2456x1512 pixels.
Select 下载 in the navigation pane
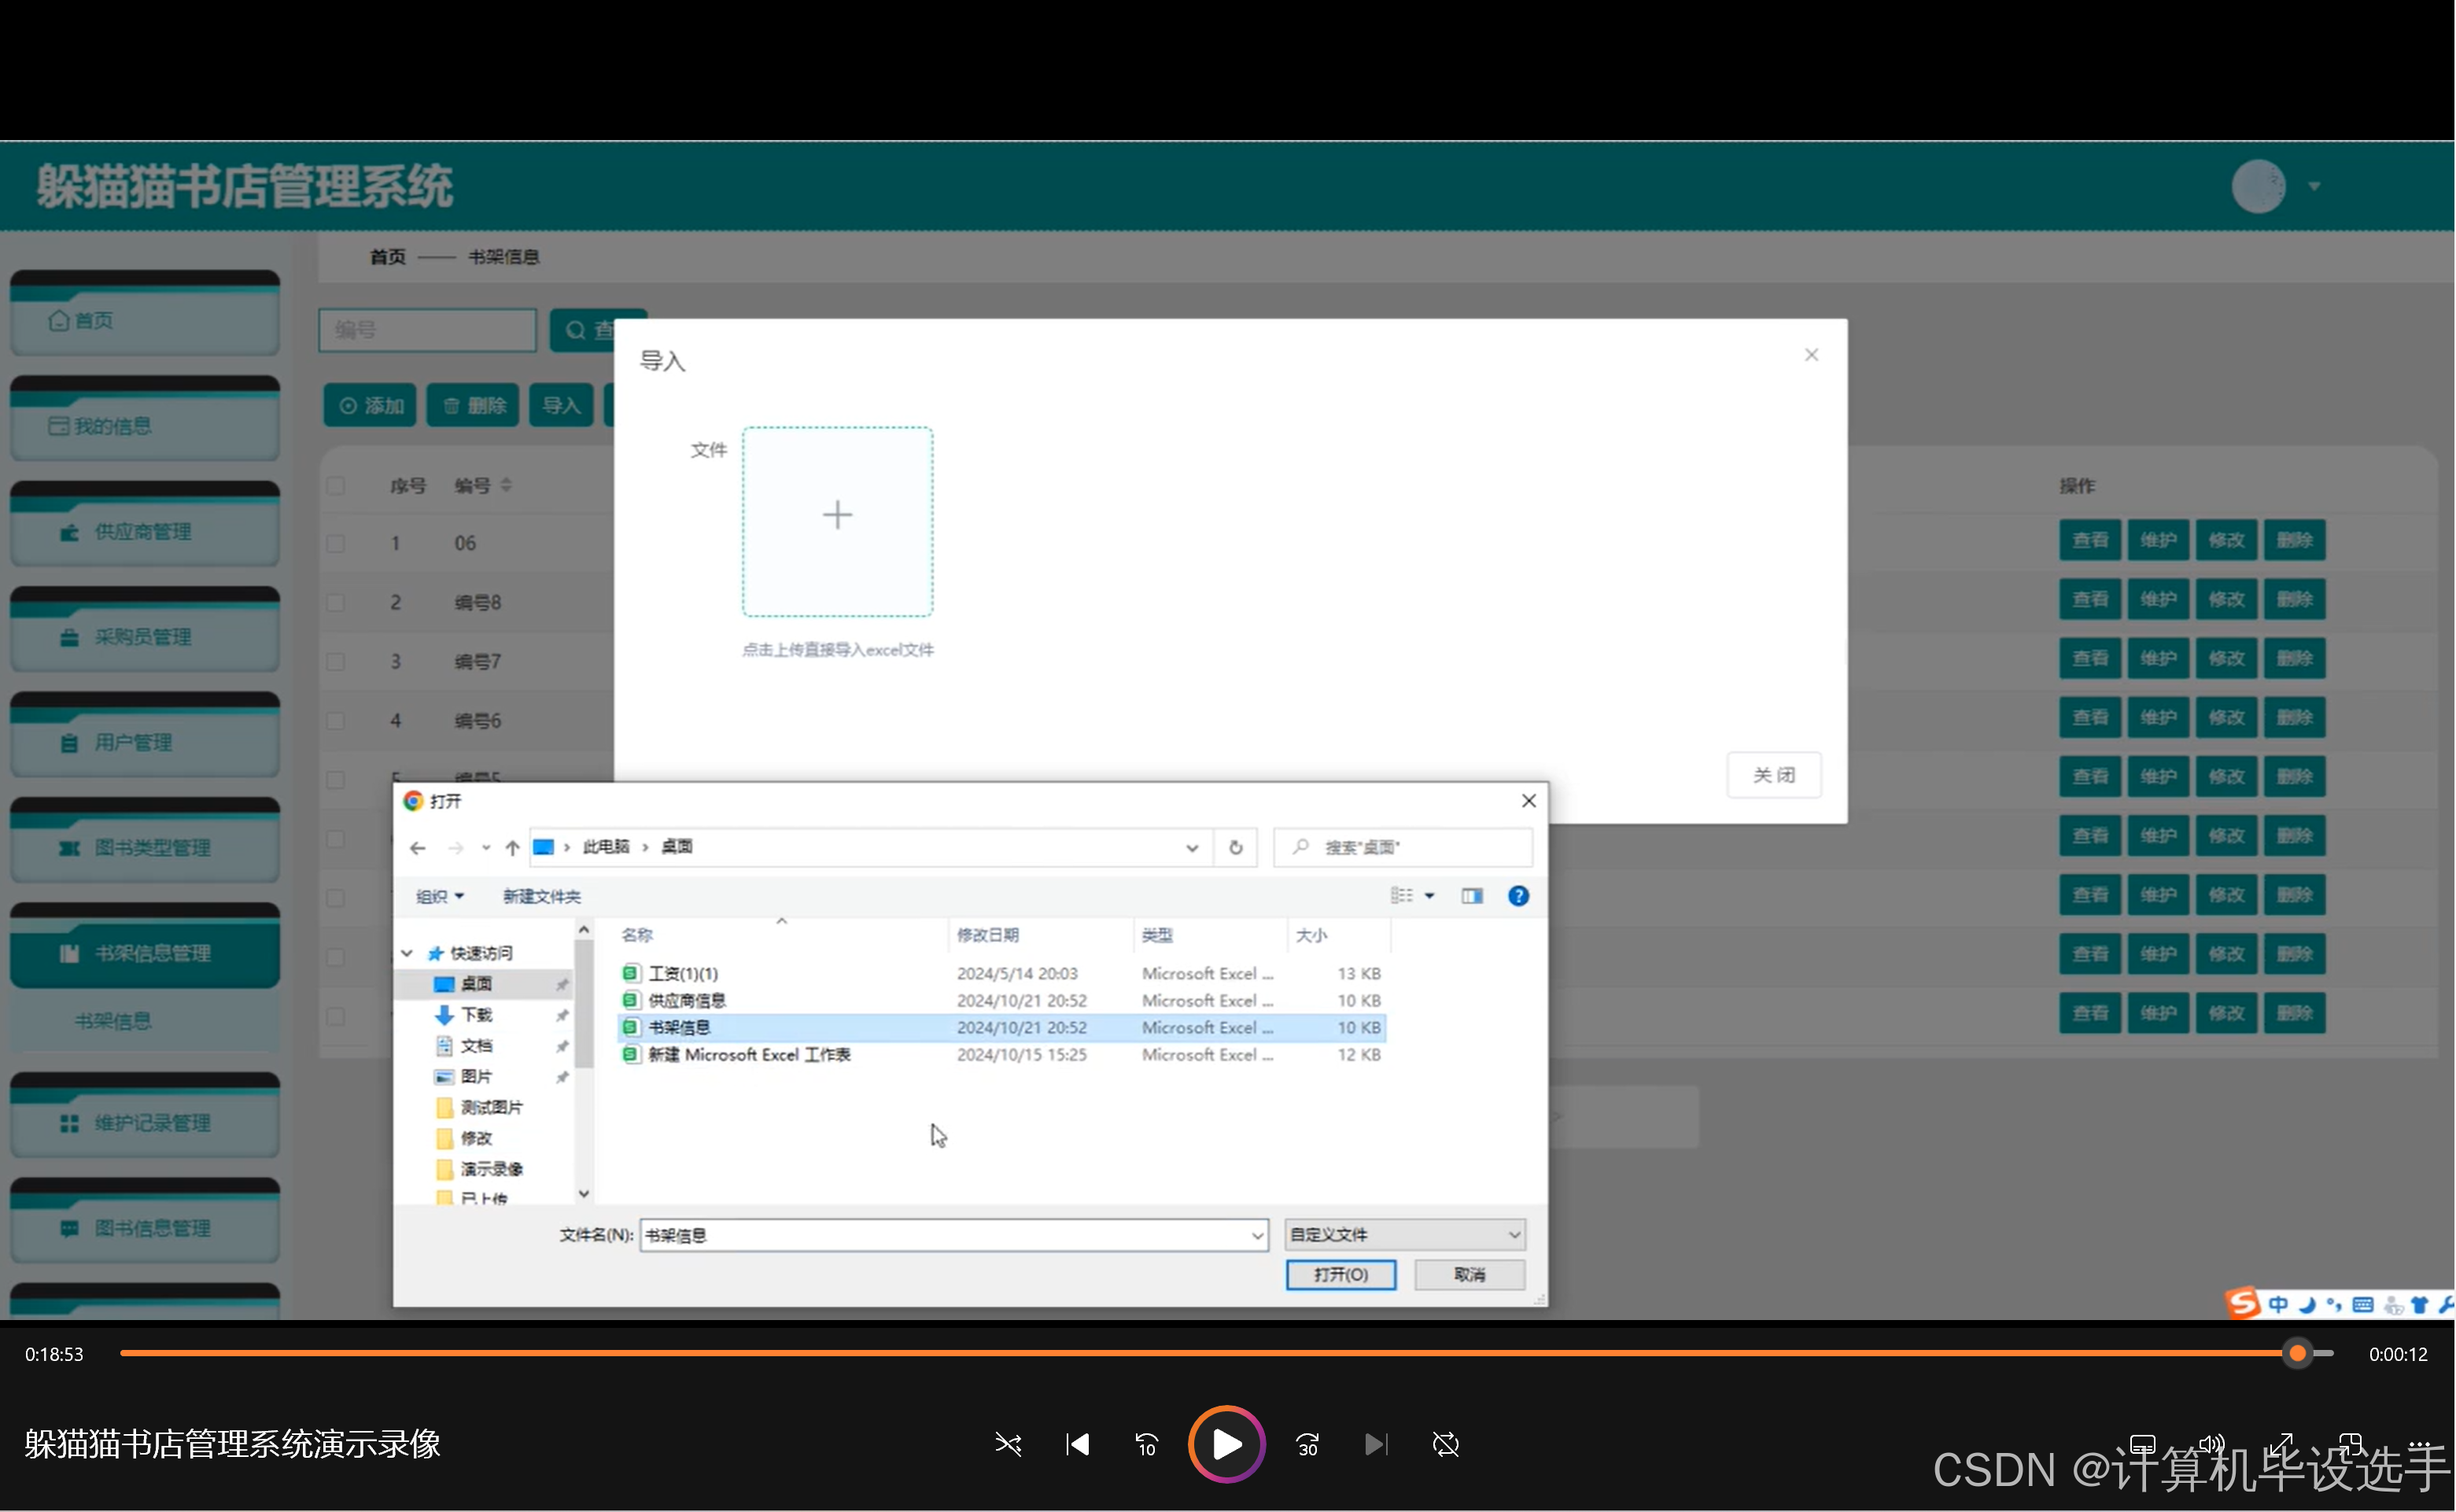coord(476,1014)
